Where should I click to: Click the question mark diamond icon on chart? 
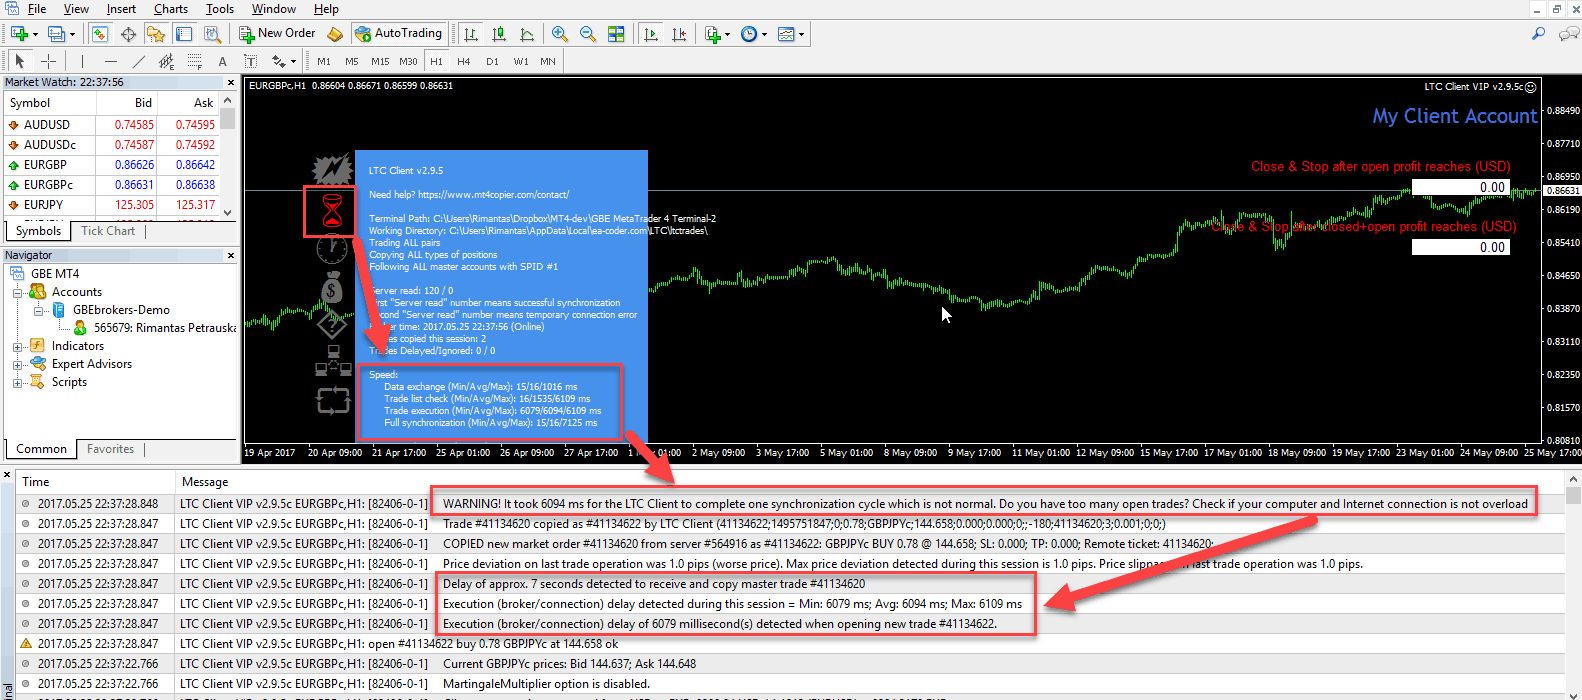tap(332, 324)
